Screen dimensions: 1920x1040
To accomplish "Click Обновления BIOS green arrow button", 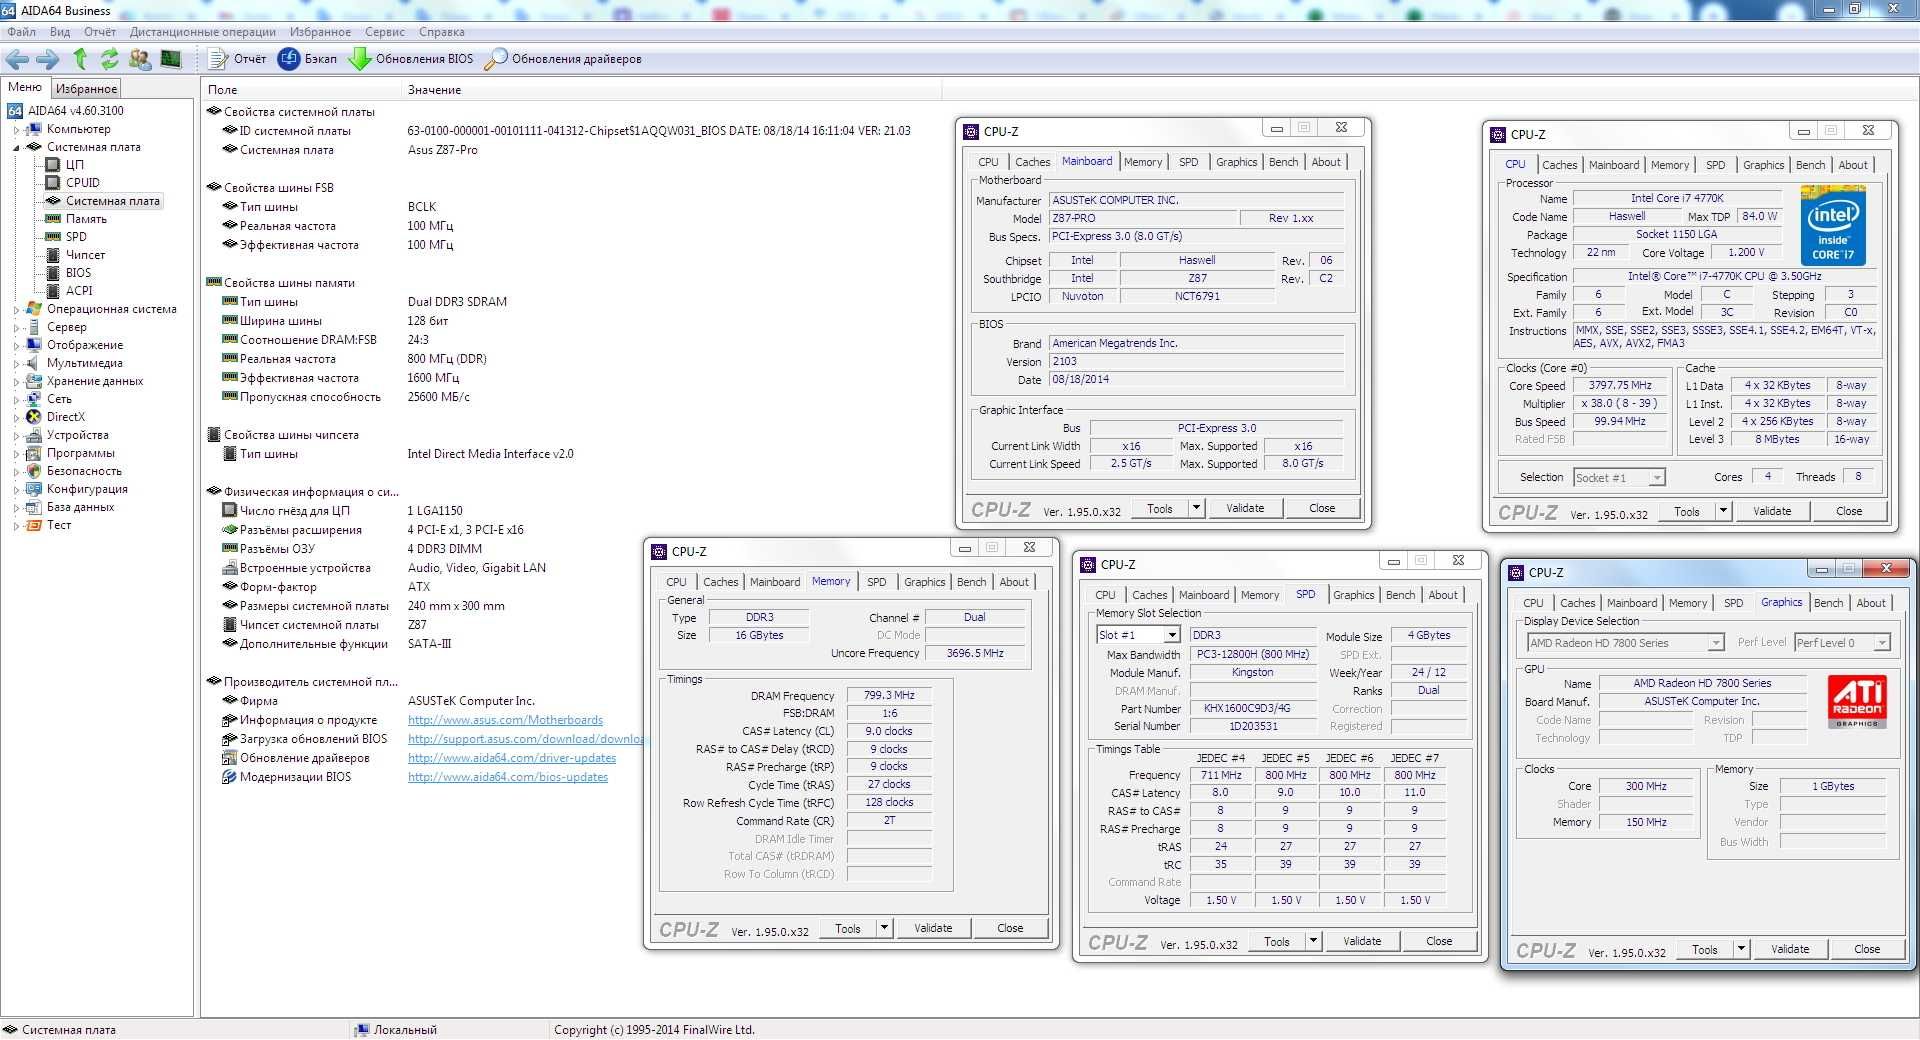I will click(411, 59).
